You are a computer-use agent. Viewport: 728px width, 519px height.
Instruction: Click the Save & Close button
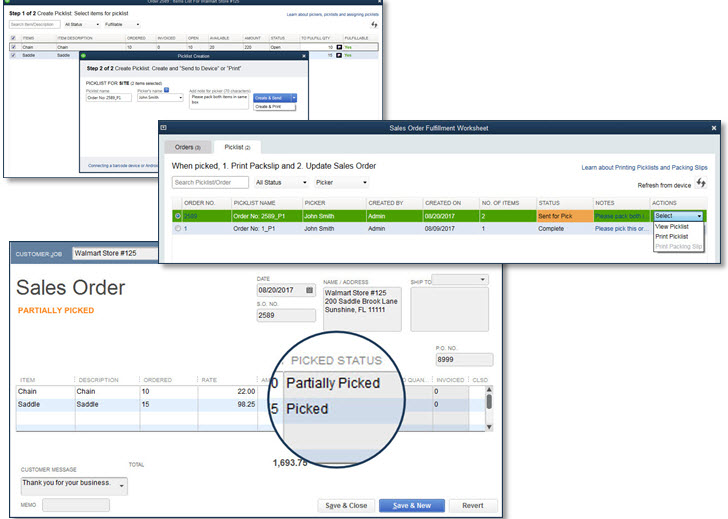tap(346, 506)
